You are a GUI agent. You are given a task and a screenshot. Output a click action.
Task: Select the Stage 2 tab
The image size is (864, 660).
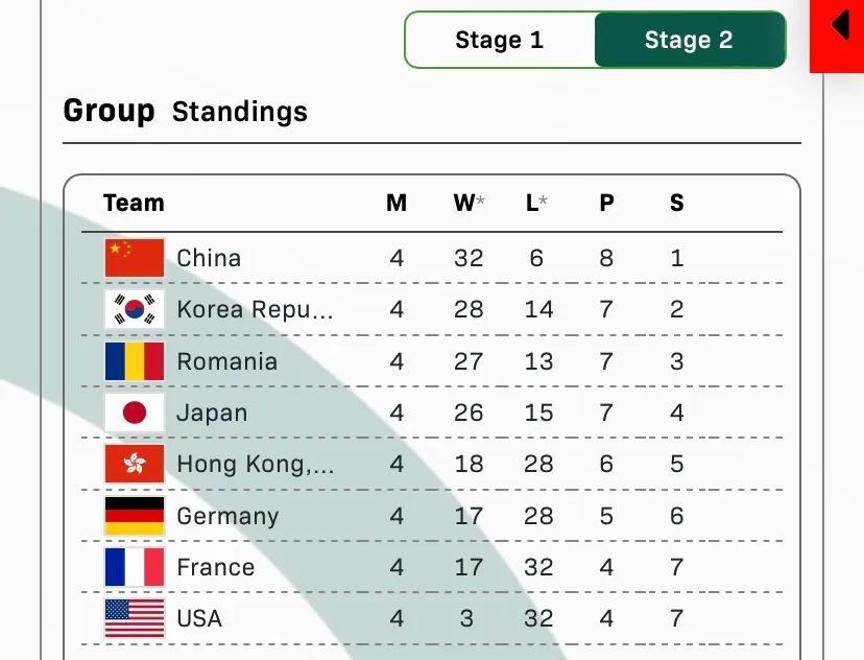tap(688, 40)
